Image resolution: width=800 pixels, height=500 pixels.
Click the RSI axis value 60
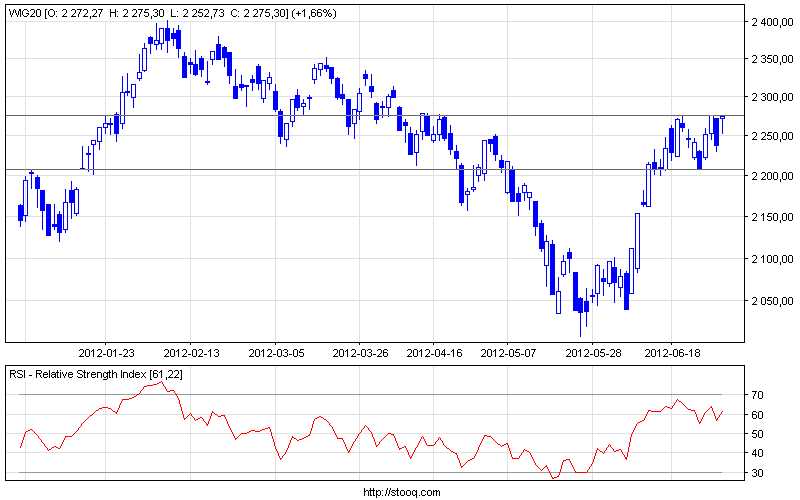click(x=757, y=415)
